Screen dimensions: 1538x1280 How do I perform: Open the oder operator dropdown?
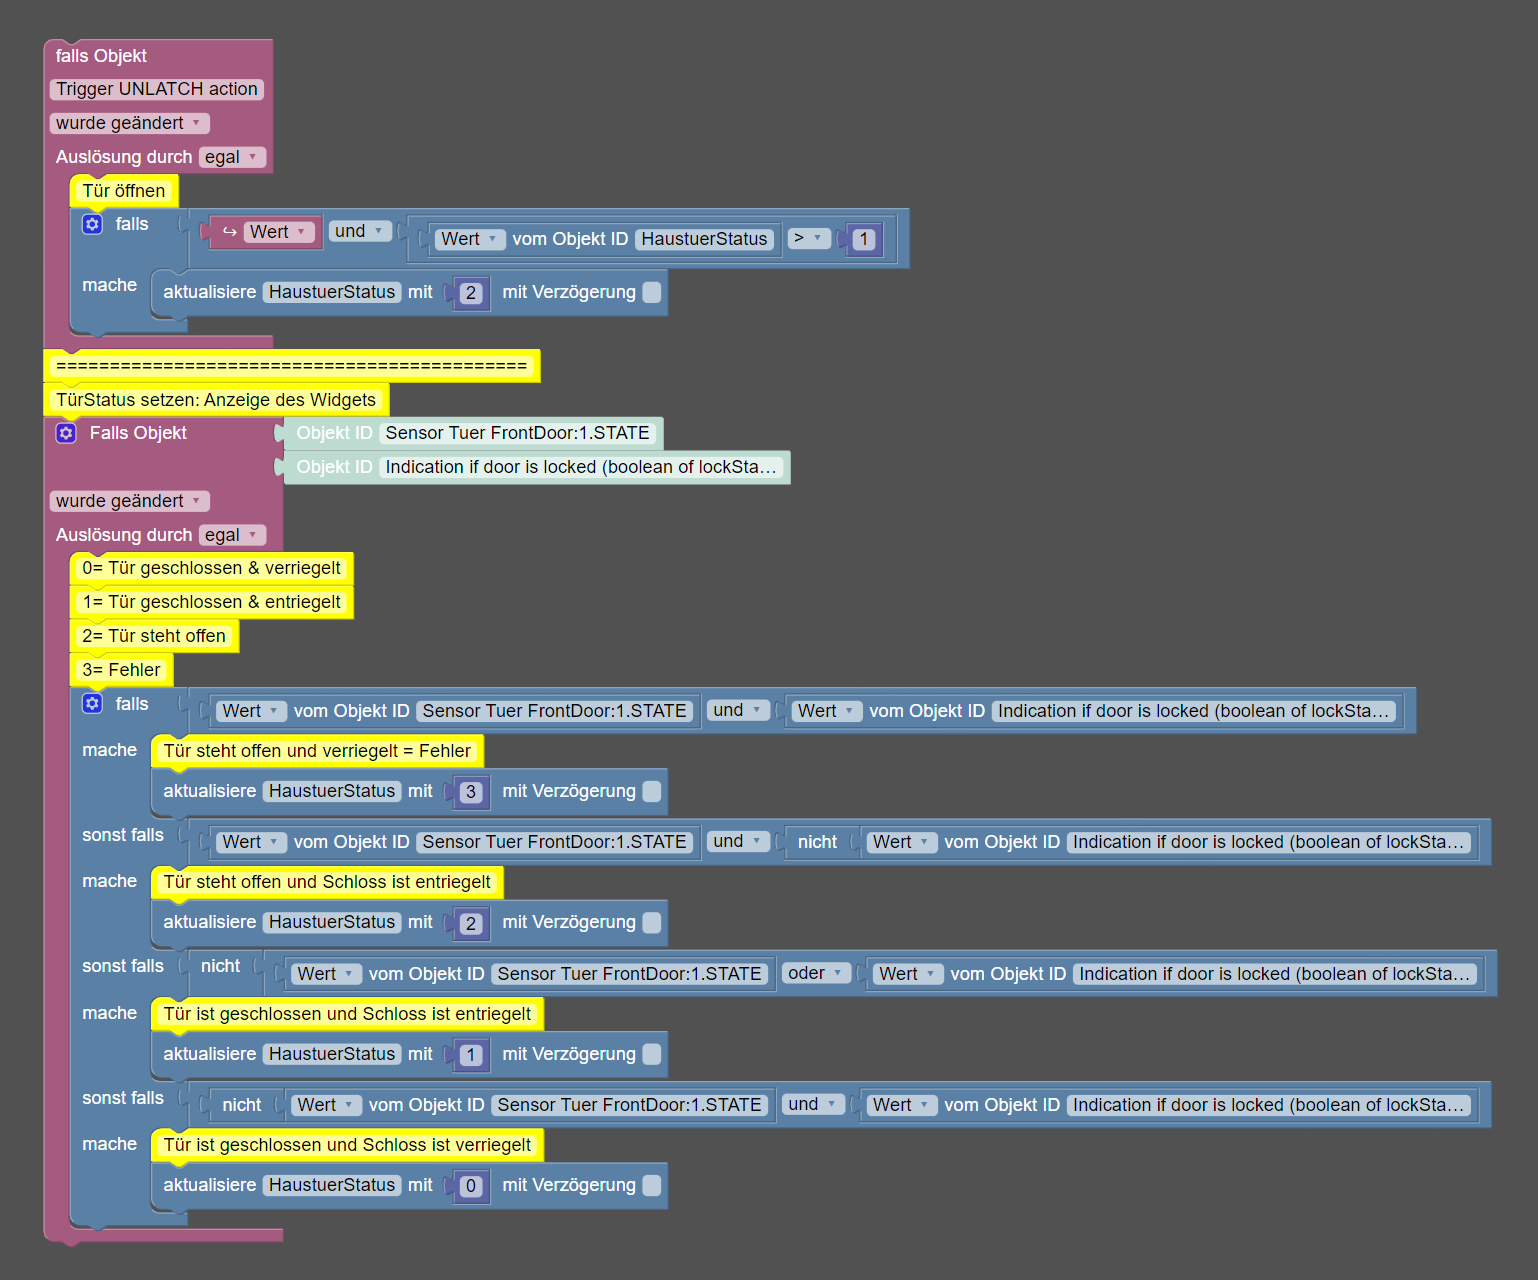click(816, 973)
